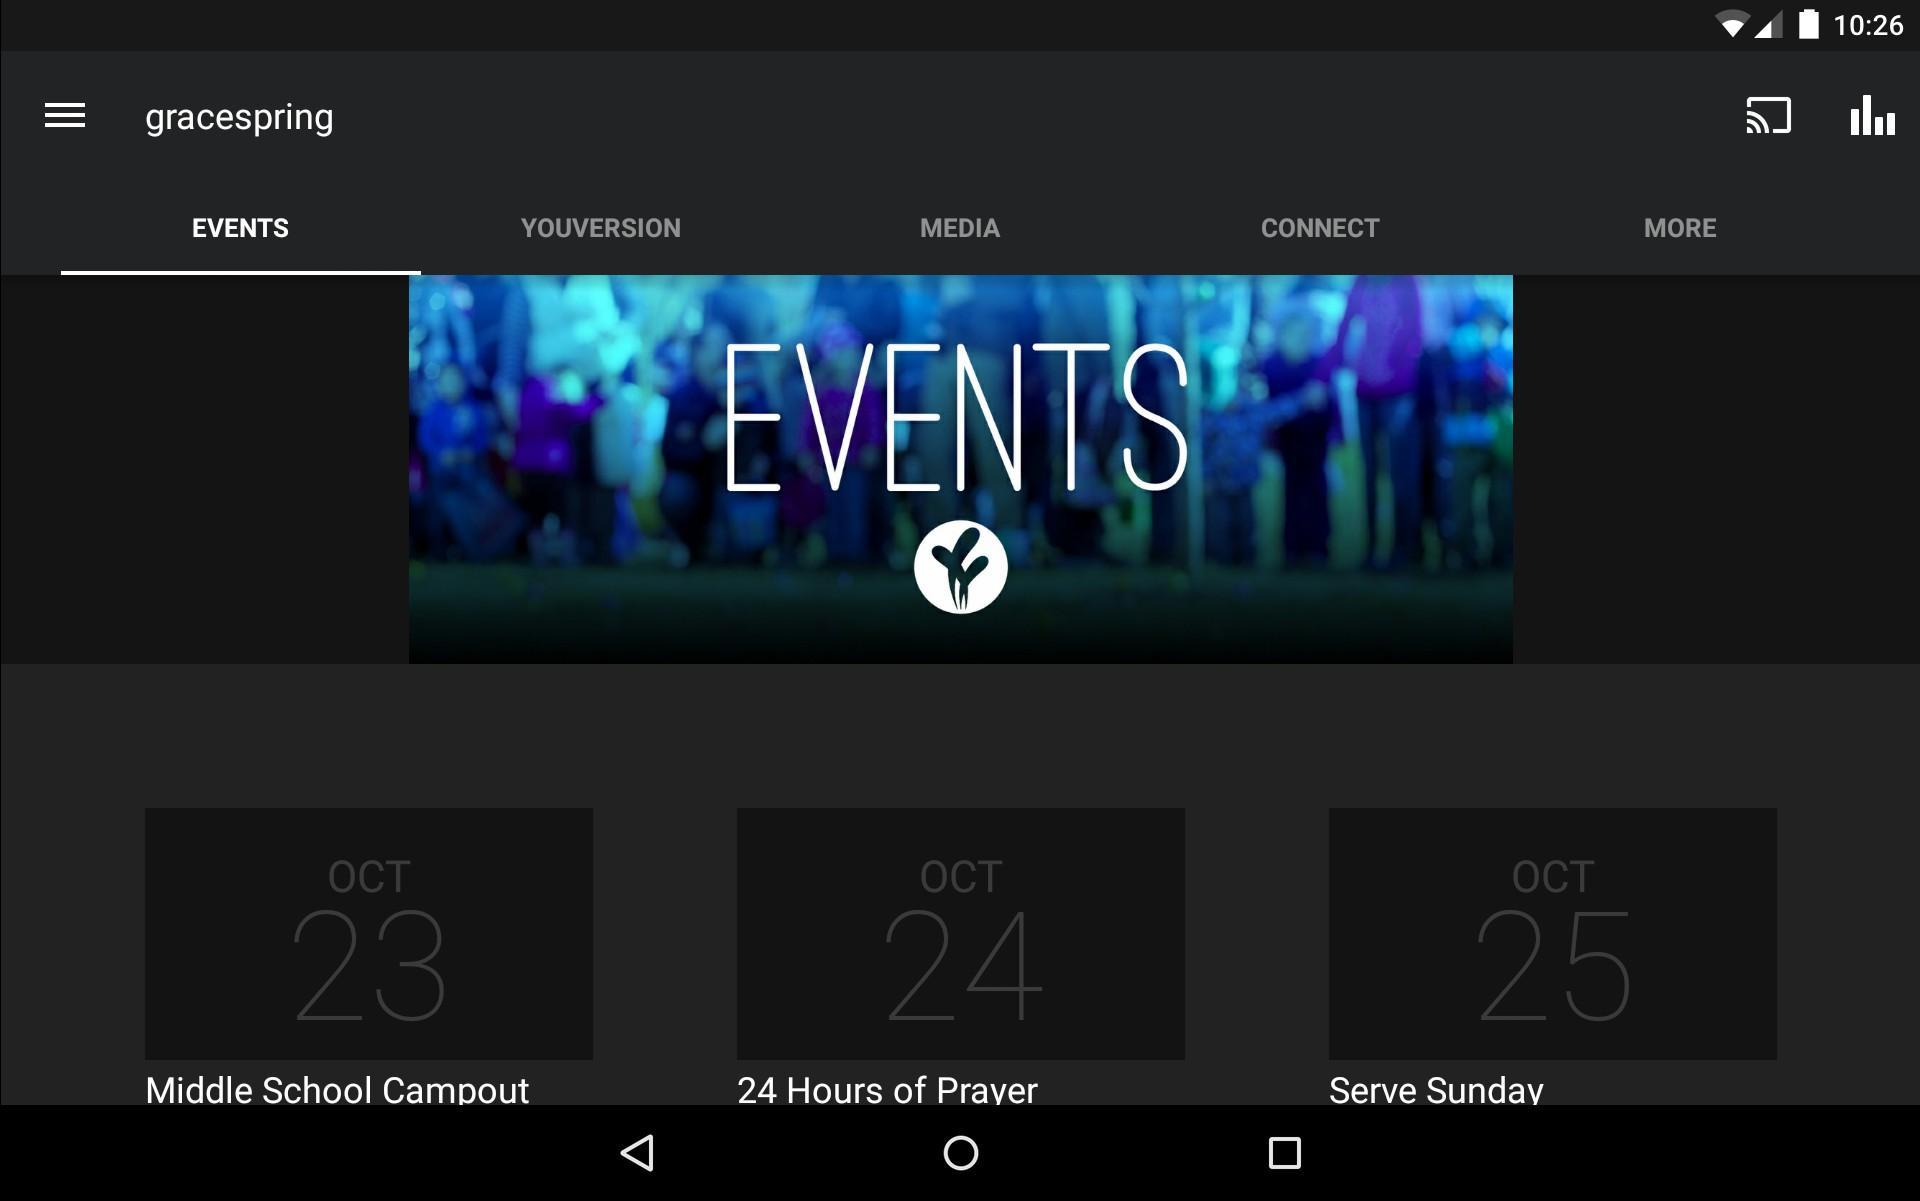Tap the Cast screen icon
The height and width of the screenshot is (1201, 1920).
(x=1768, y=116)
